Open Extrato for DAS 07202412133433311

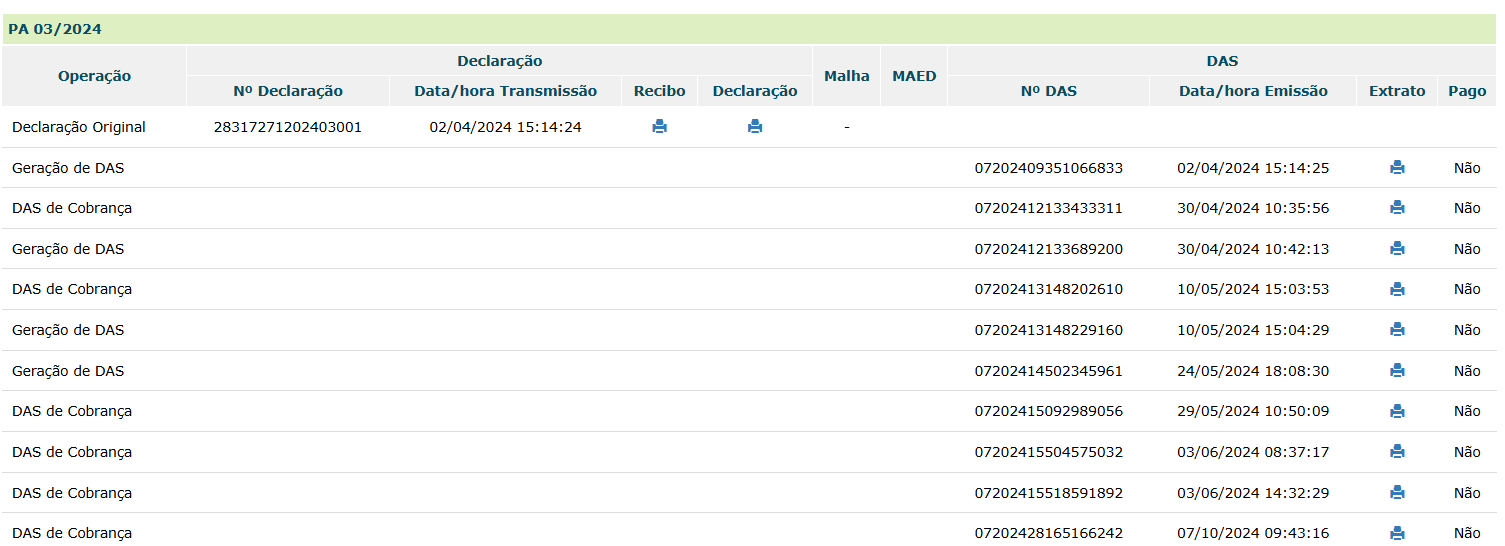point(1397,208)
